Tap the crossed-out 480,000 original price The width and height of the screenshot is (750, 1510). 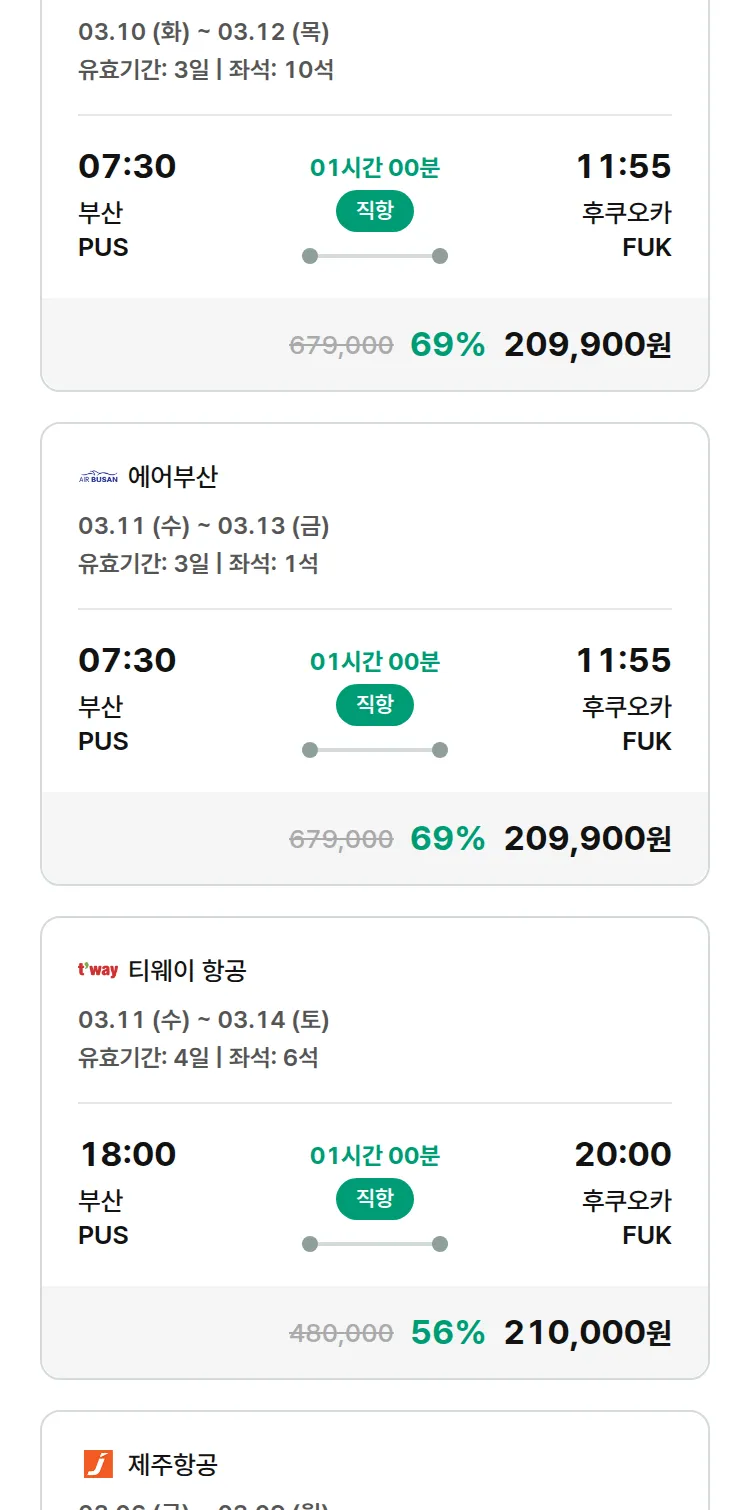(341, 1333)
